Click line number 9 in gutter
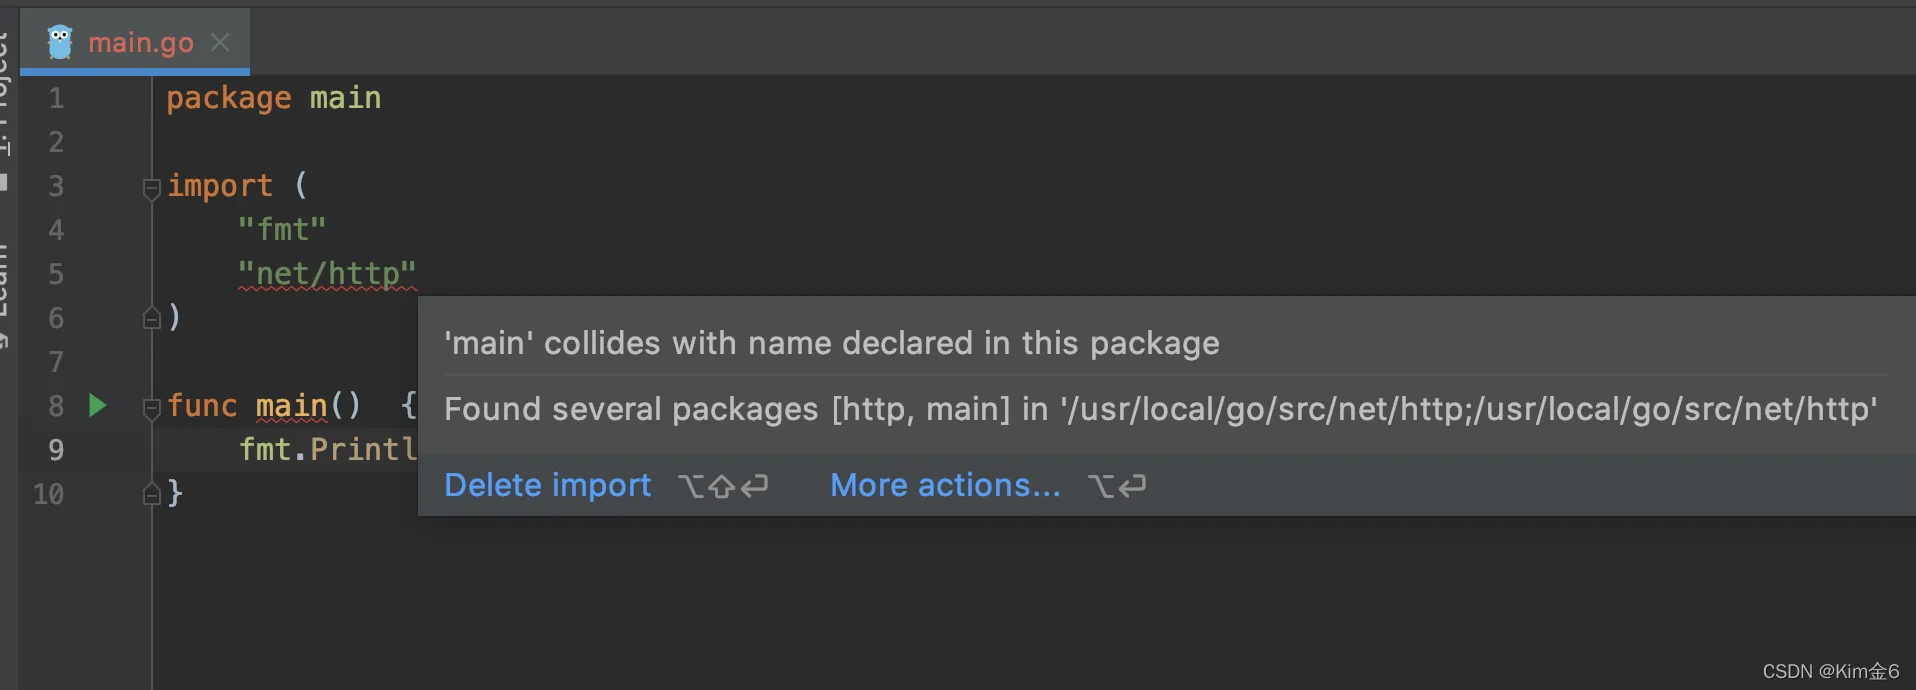1916x690 pixels. coord(56,450)
